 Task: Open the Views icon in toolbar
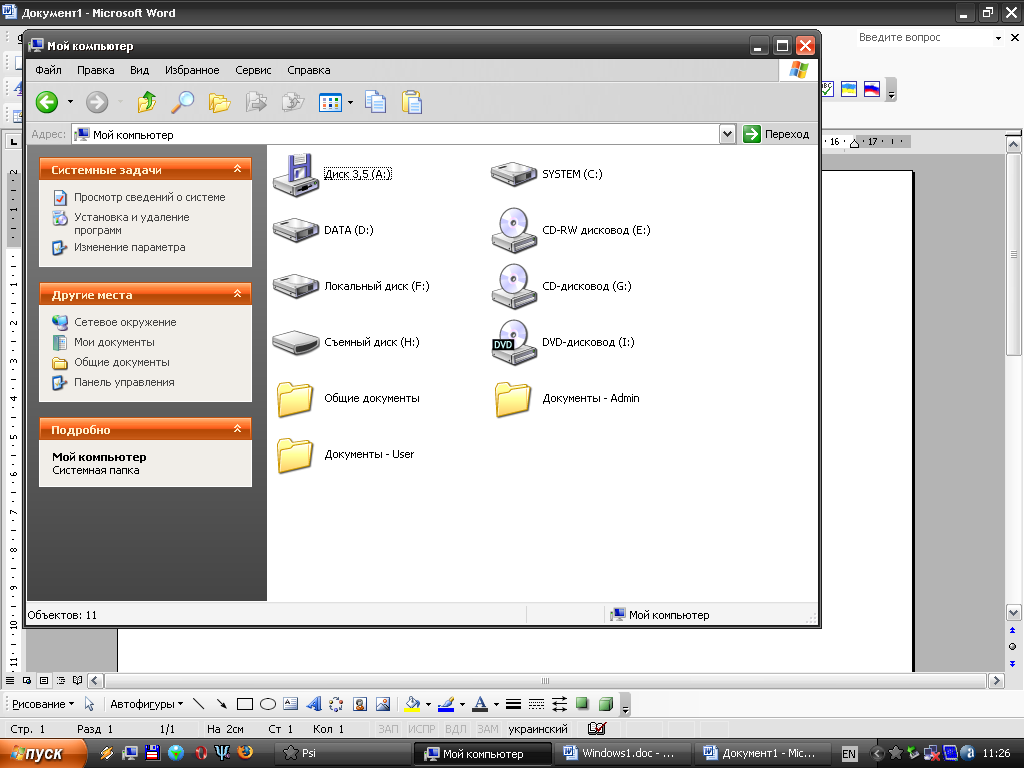point(330,102)
